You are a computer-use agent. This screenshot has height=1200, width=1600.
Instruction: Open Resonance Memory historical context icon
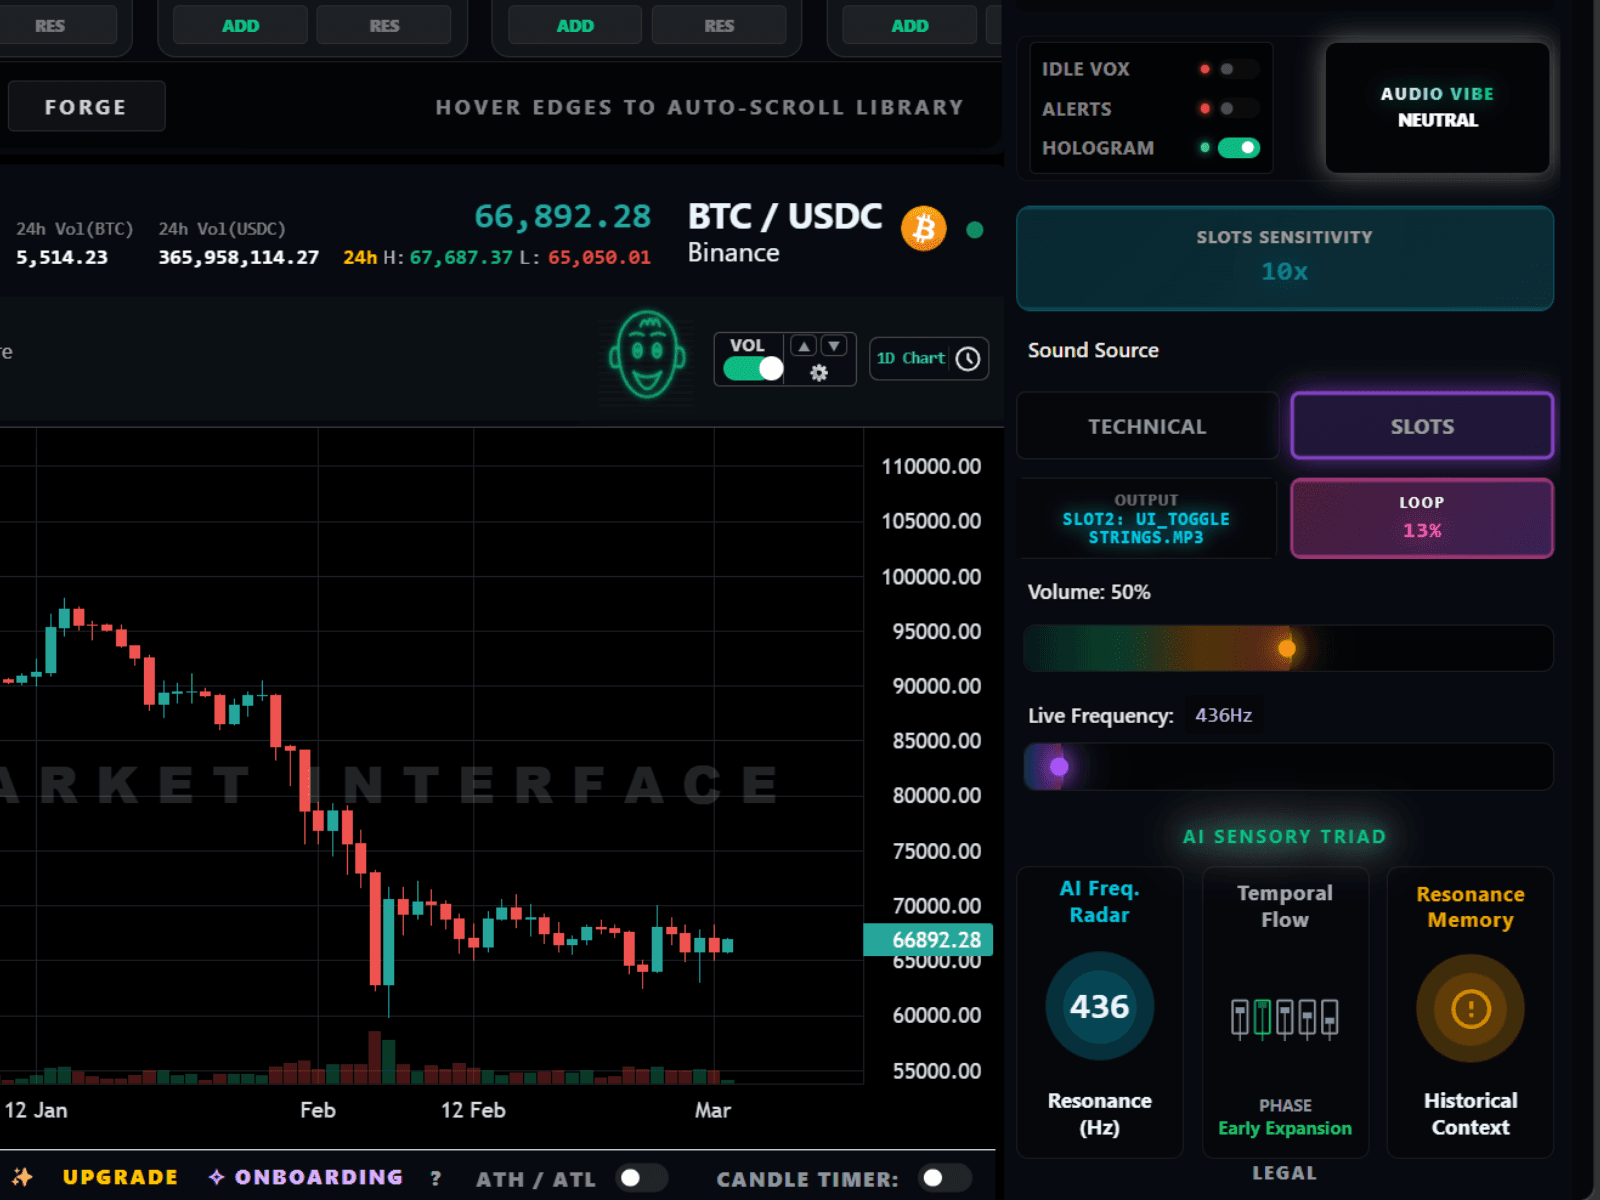[1469, 1009]
